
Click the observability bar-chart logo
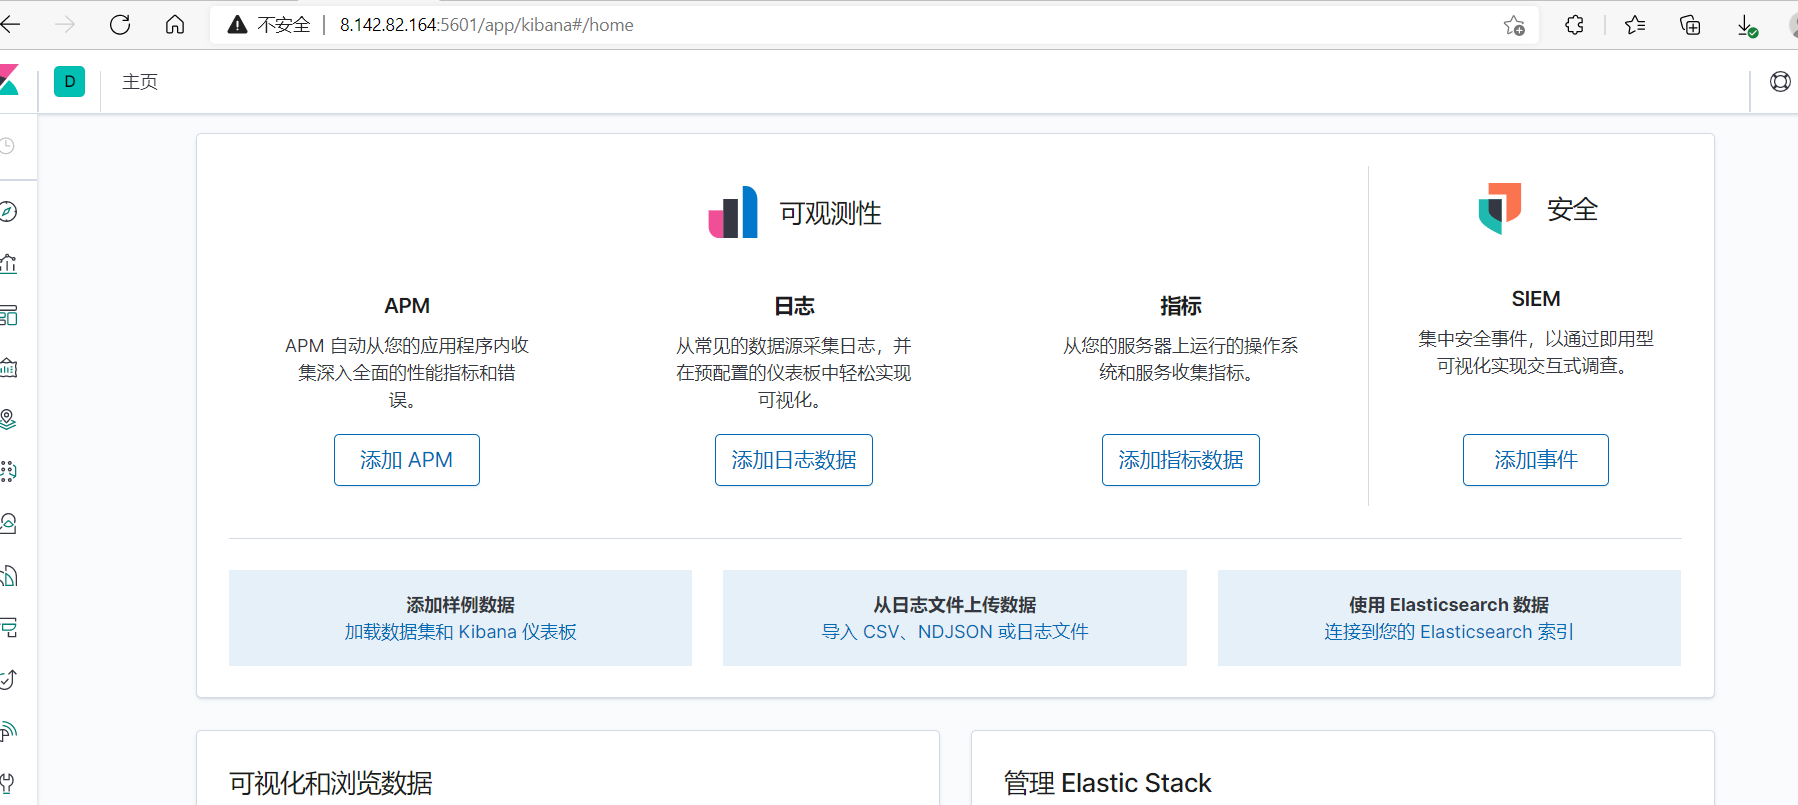click(733, 212)
